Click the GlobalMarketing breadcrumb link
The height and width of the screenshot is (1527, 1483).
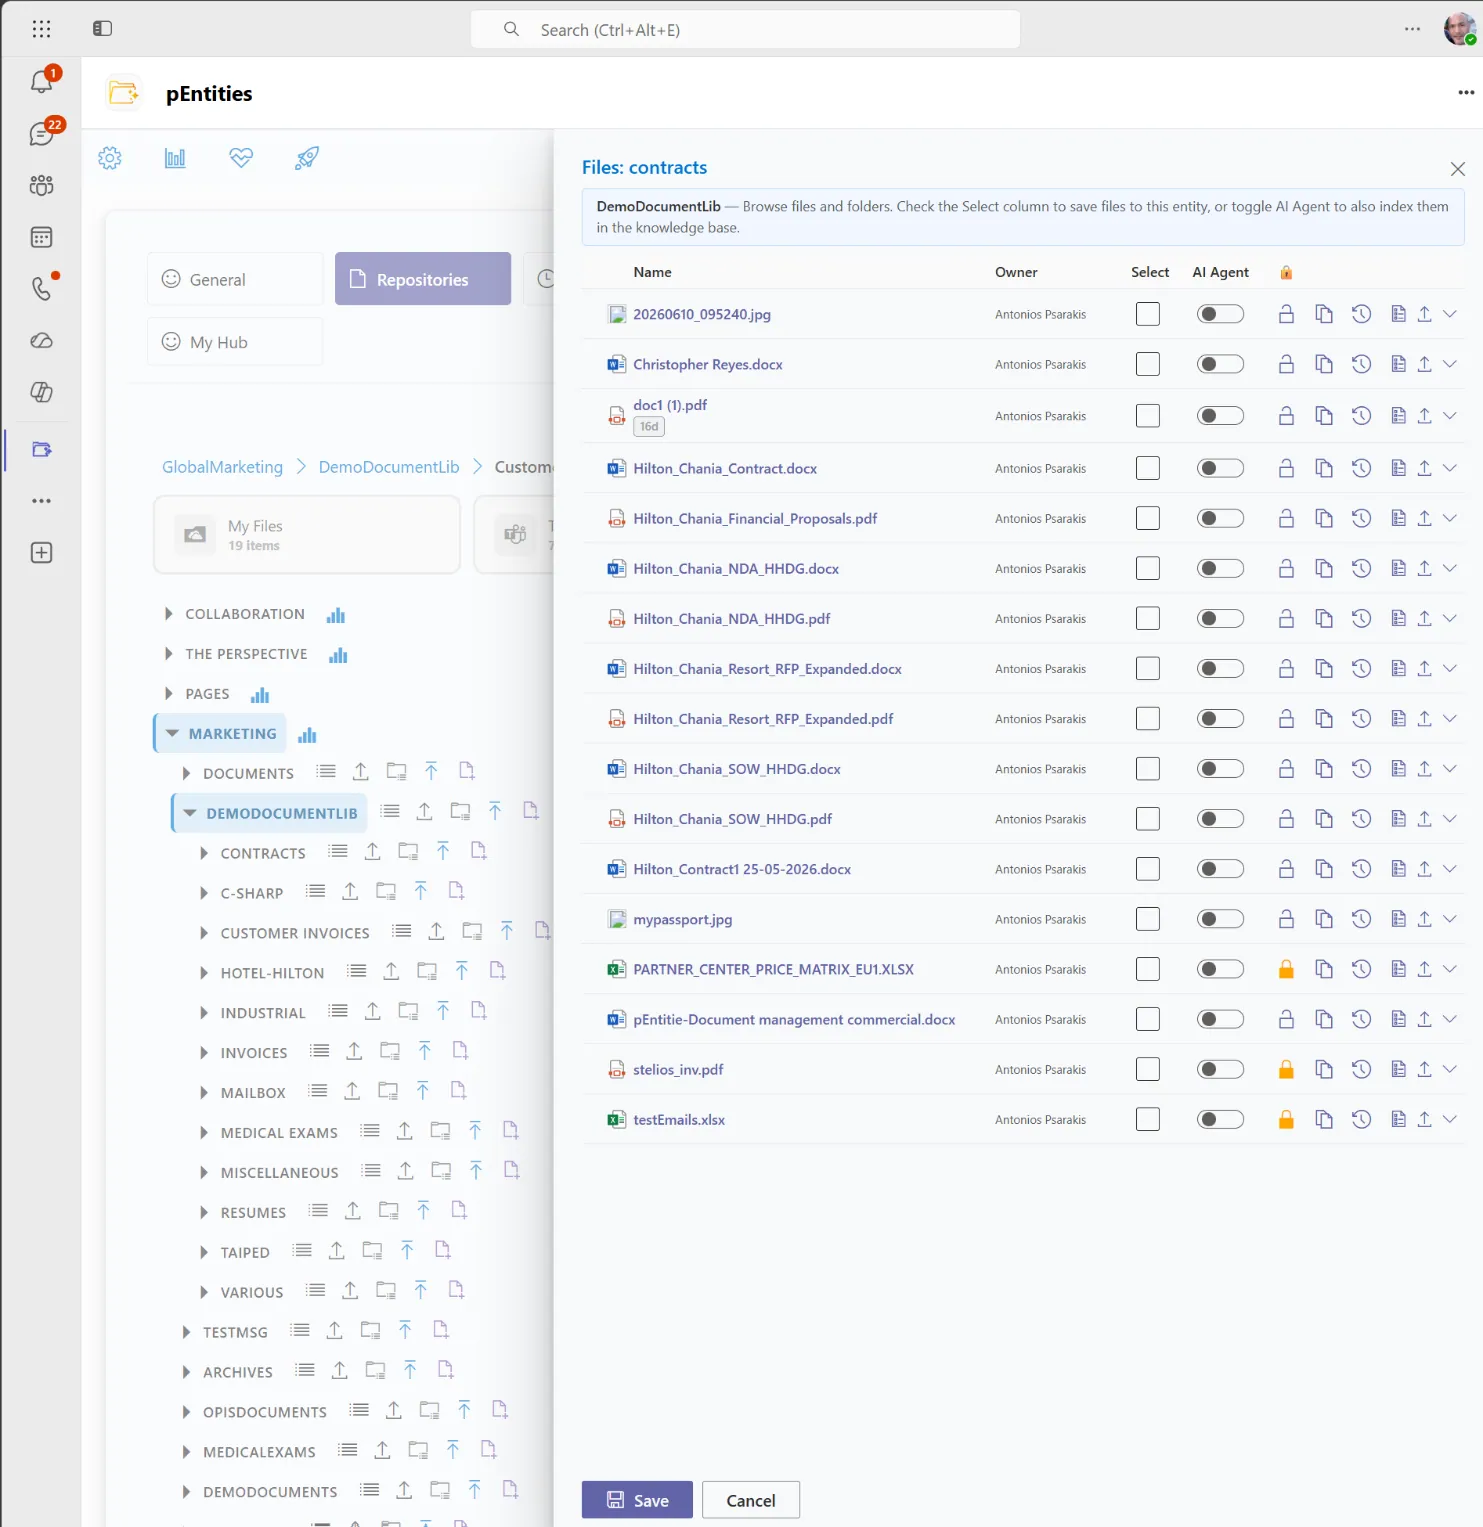pos(222,467)
